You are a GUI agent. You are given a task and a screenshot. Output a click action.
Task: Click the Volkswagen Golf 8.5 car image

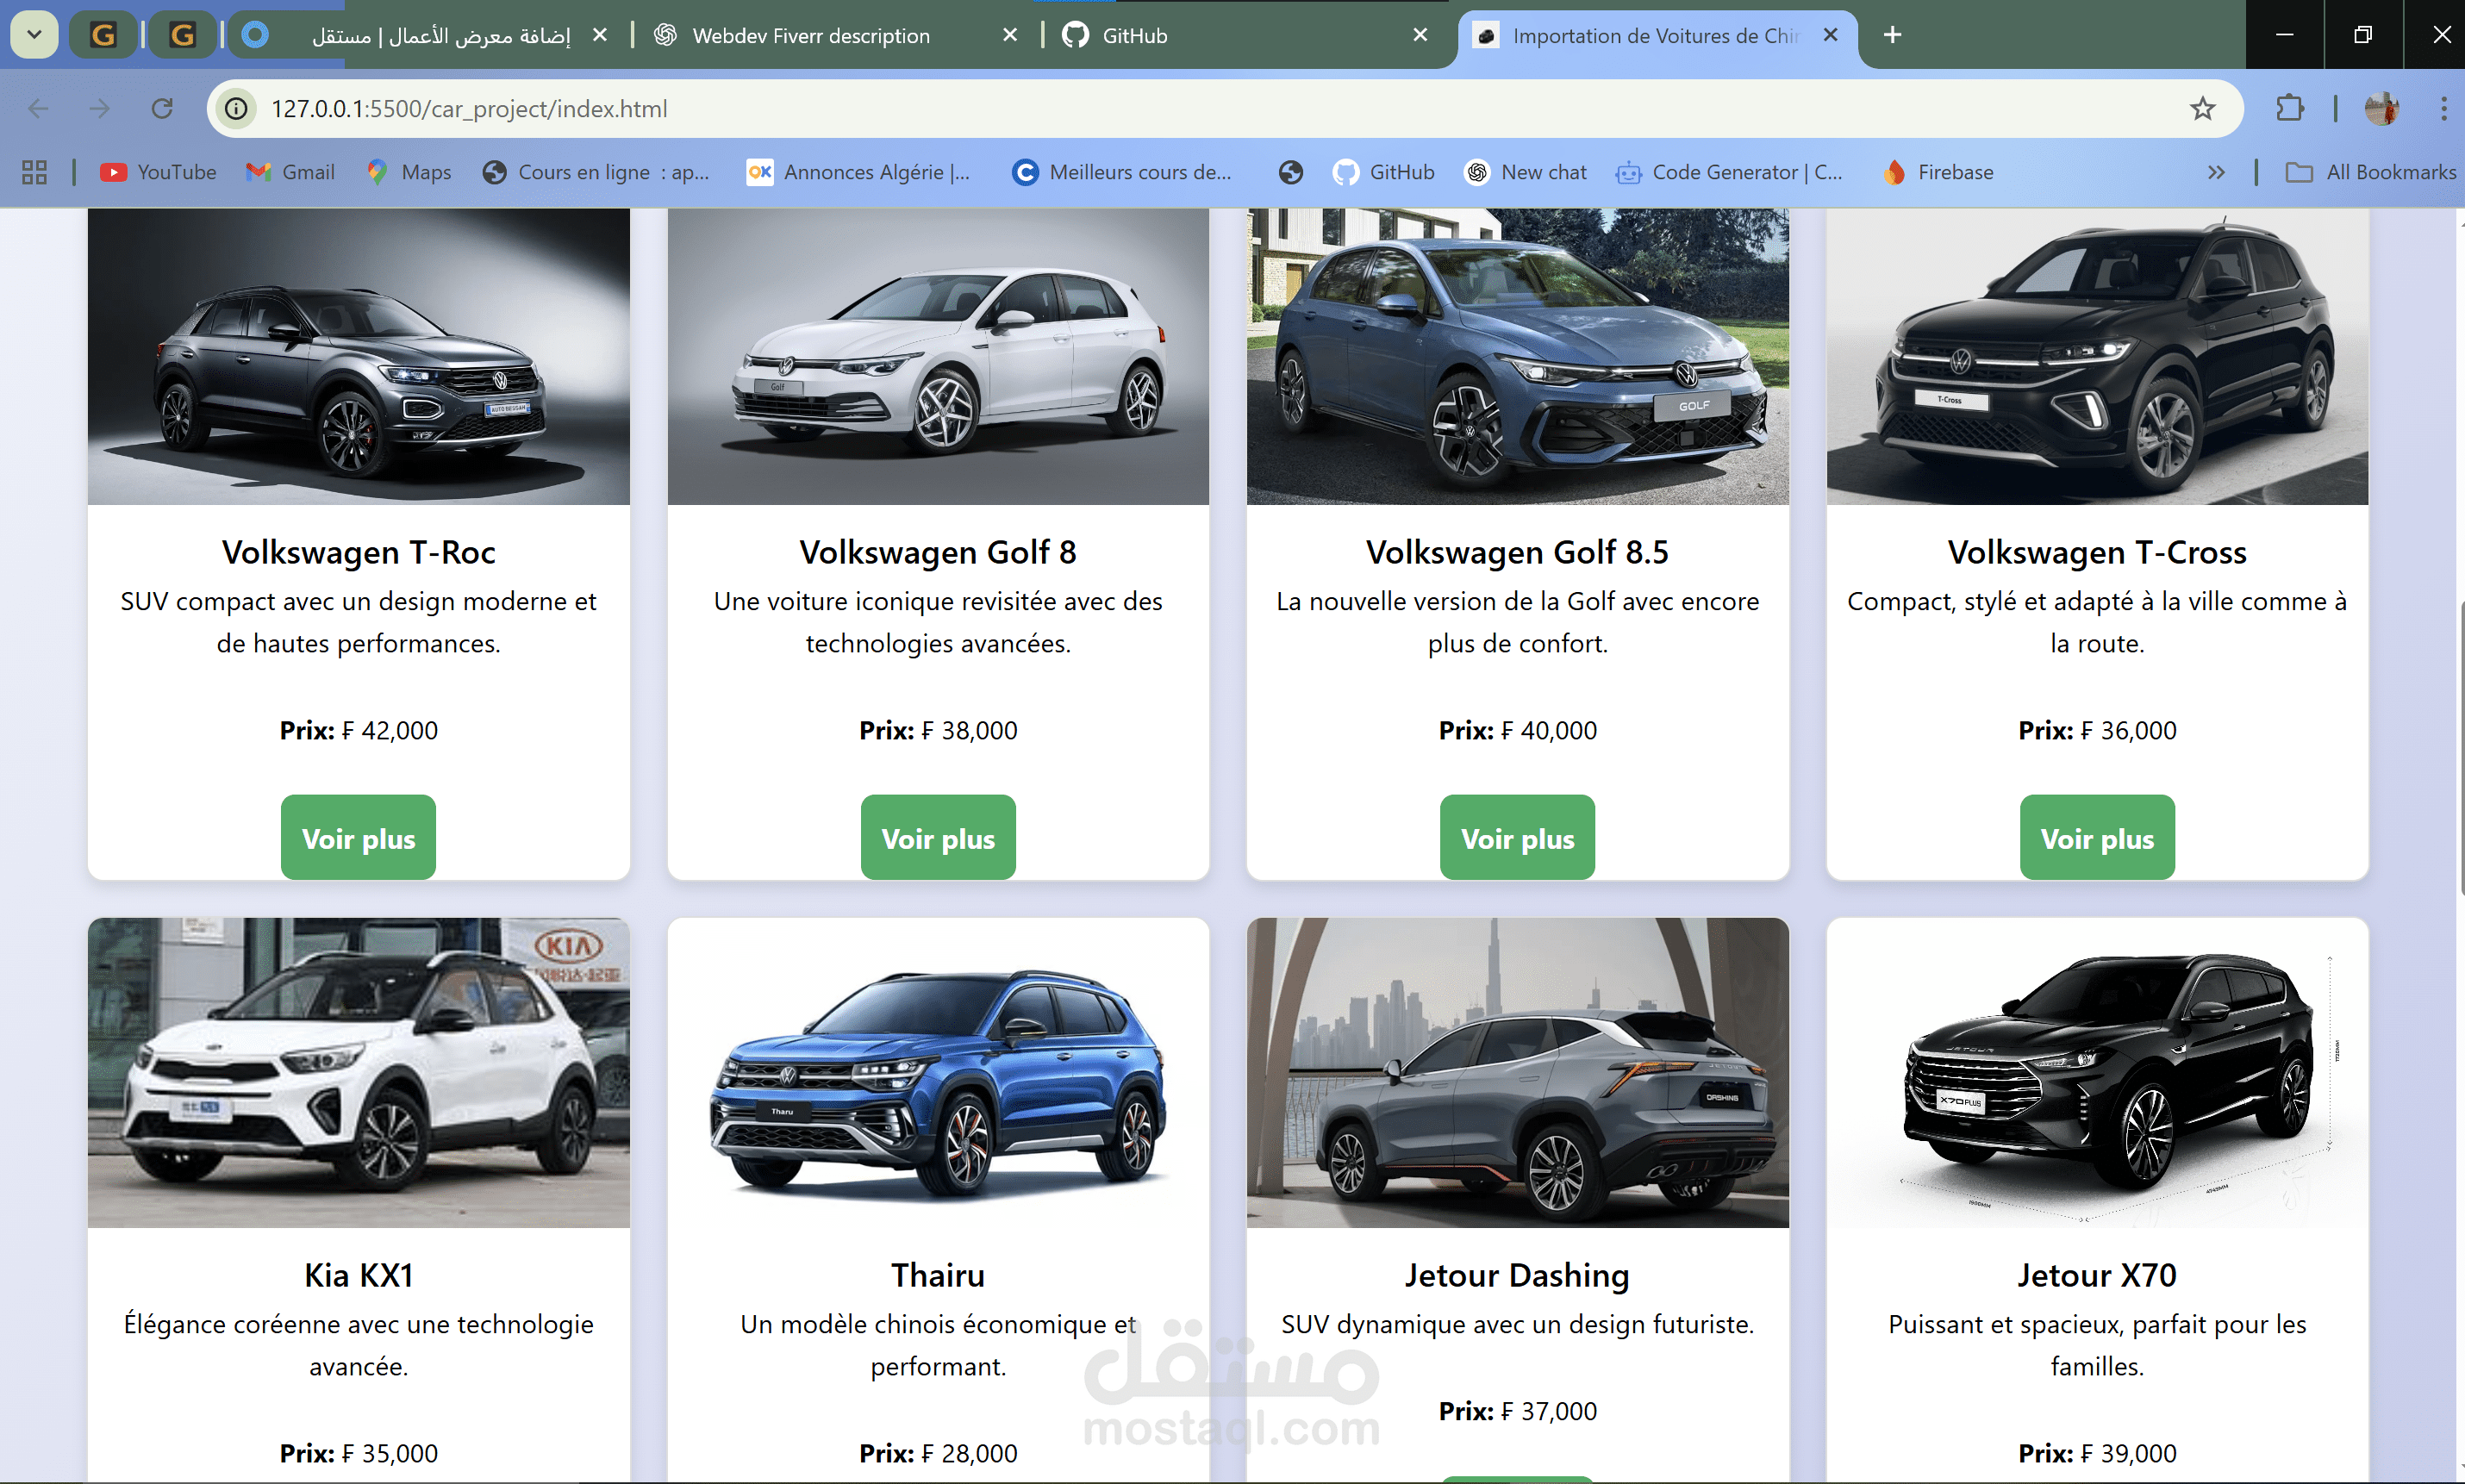(1517, 357)
